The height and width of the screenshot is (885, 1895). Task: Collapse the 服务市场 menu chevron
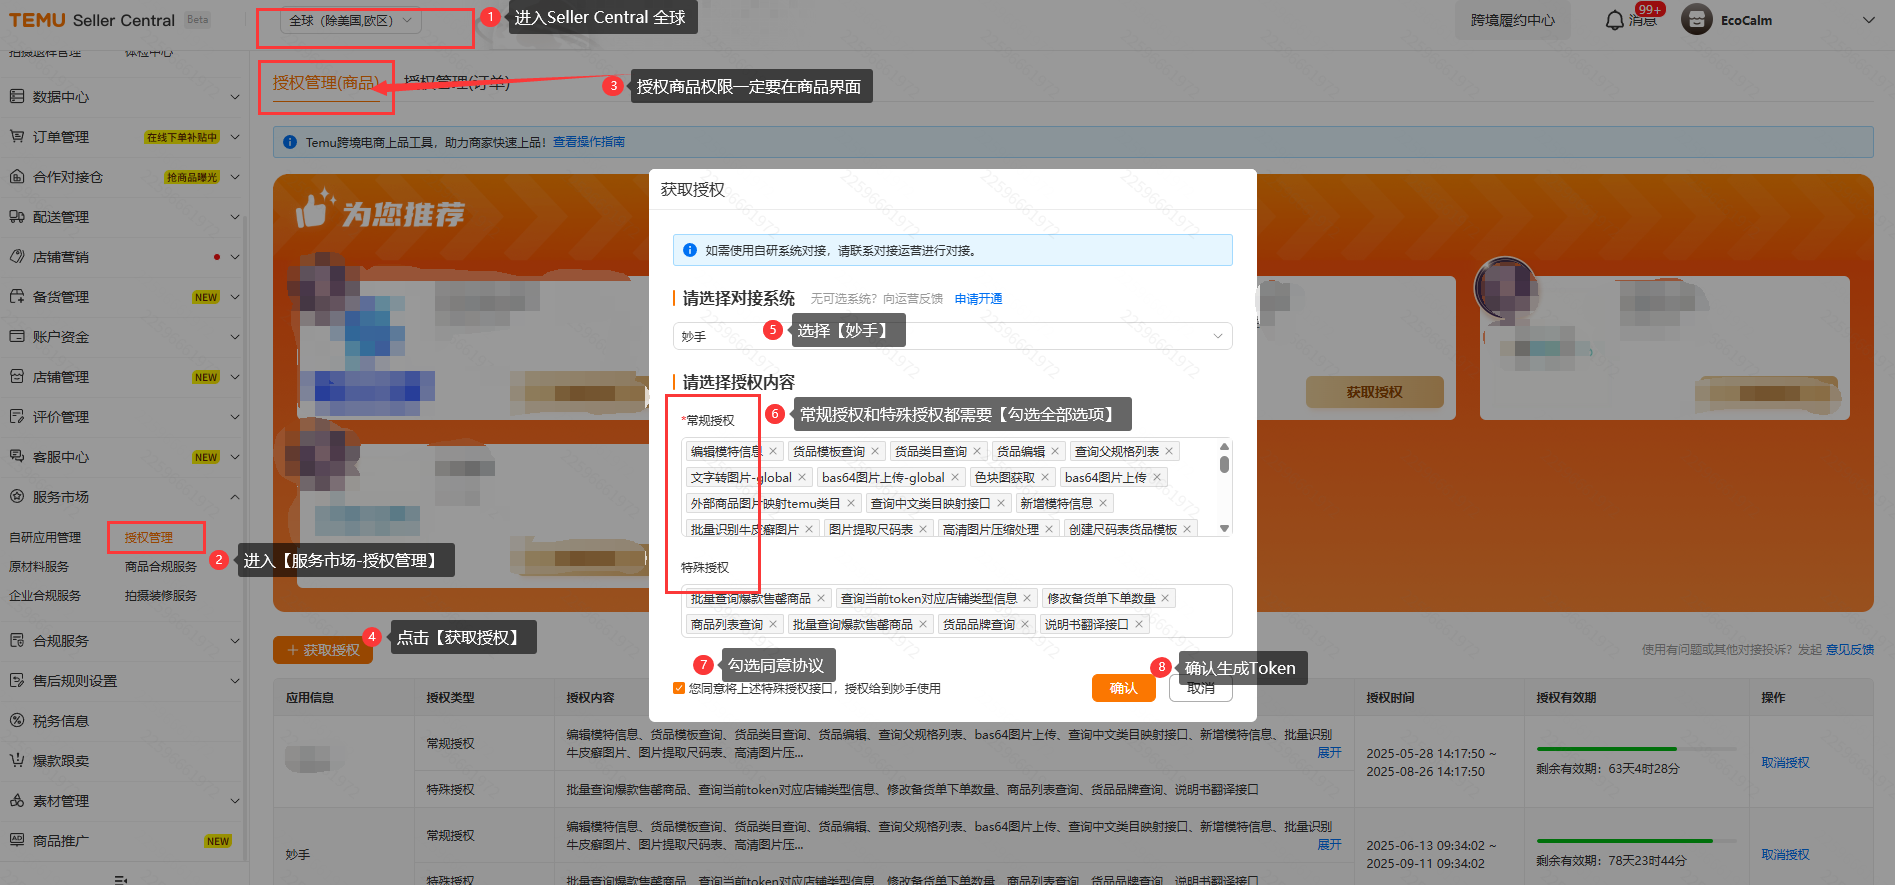coord(235,497)
